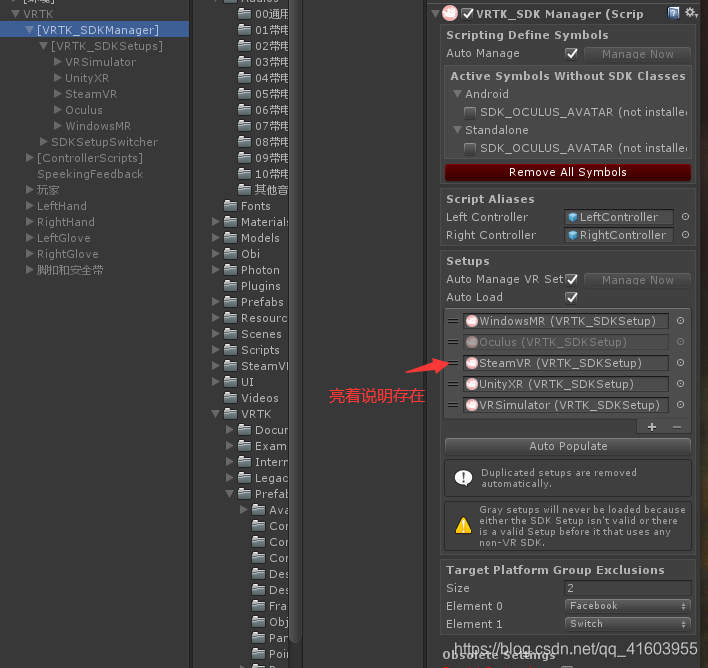Toggle VRTK SDK Manager component enabled checkbox
The height and width of the screenshot is (668, 708).
(x=467, y=14)
